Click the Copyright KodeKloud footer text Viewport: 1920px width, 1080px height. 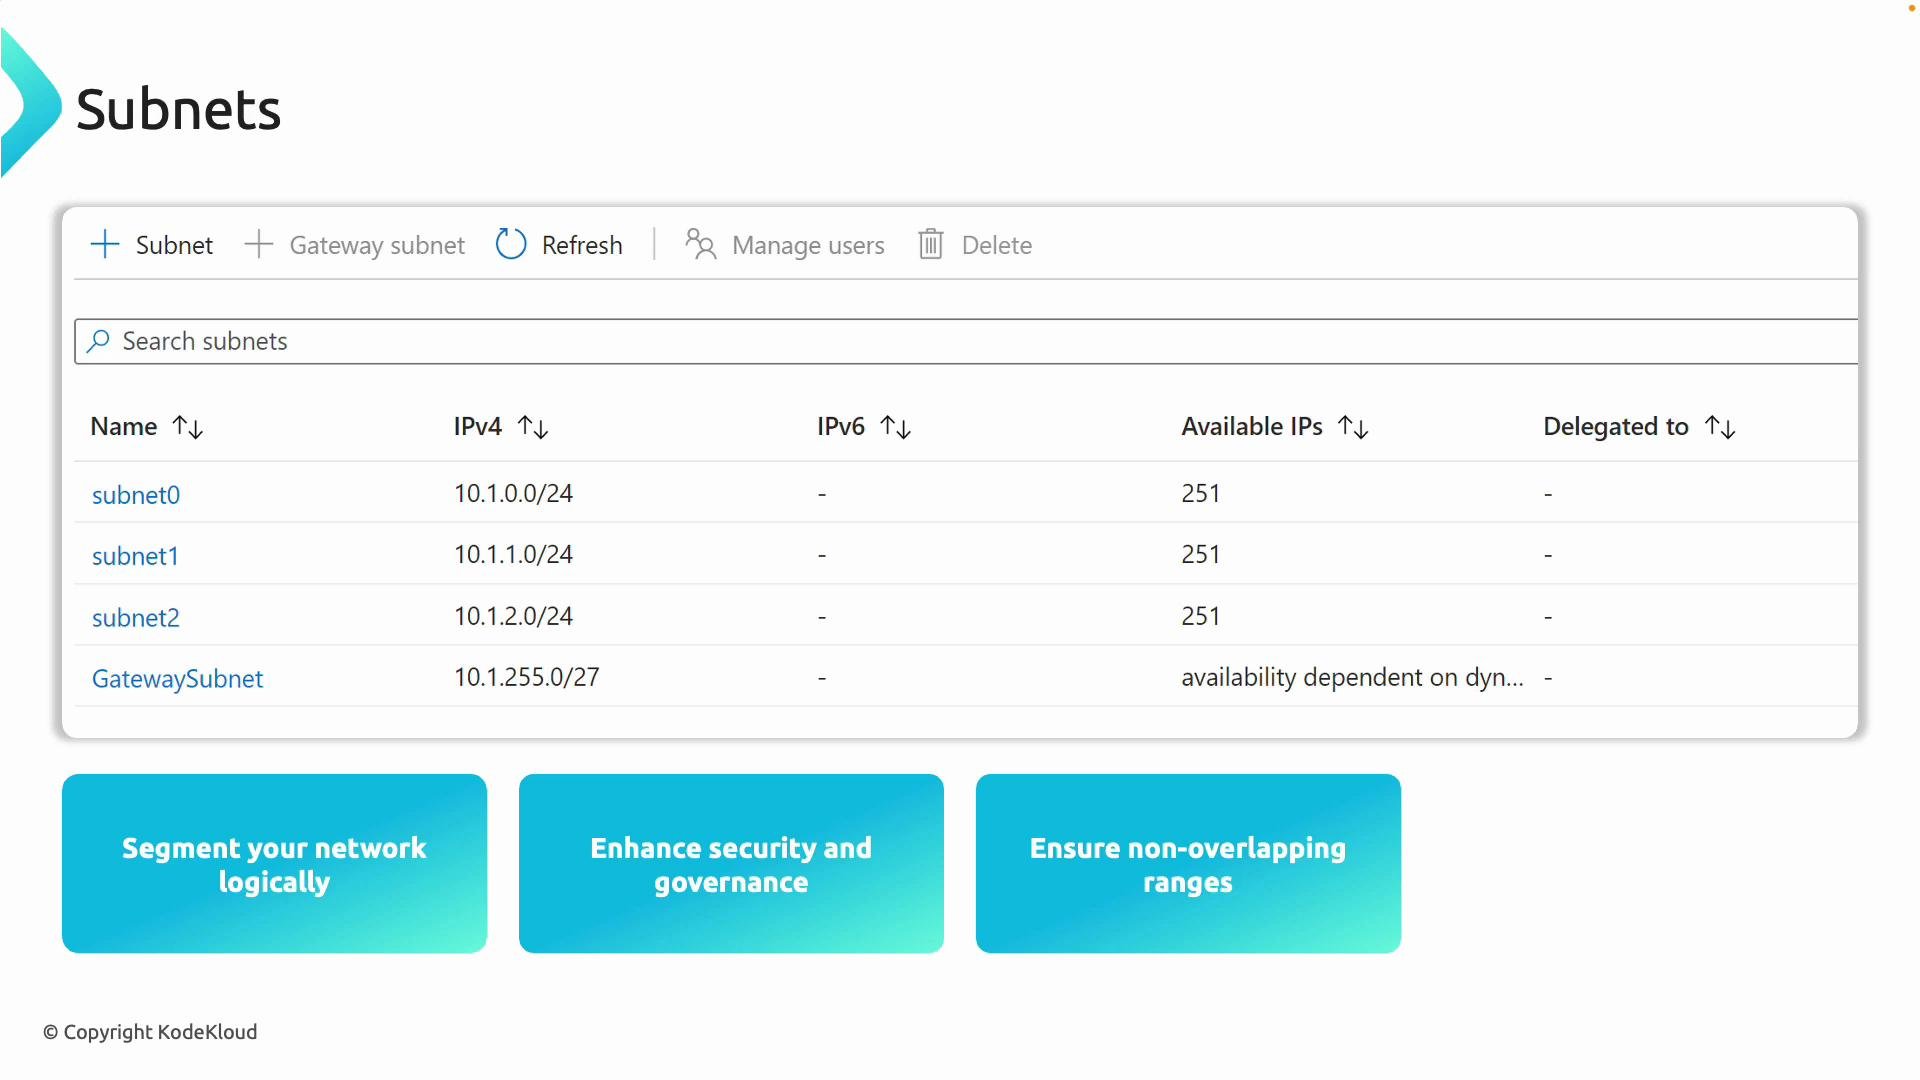click(150, 1032)
